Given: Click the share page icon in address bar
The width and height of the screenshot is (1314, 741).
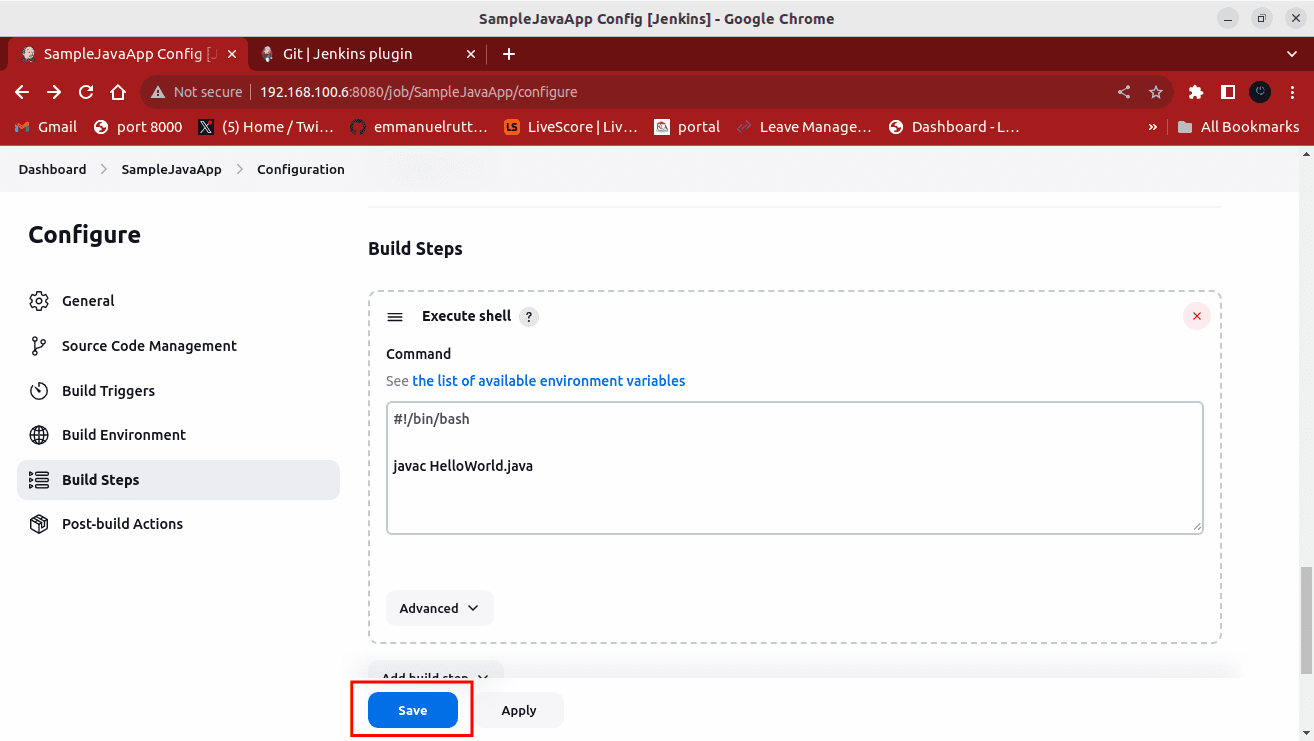Looking at the screenshot, I should tap(1124, 92).
